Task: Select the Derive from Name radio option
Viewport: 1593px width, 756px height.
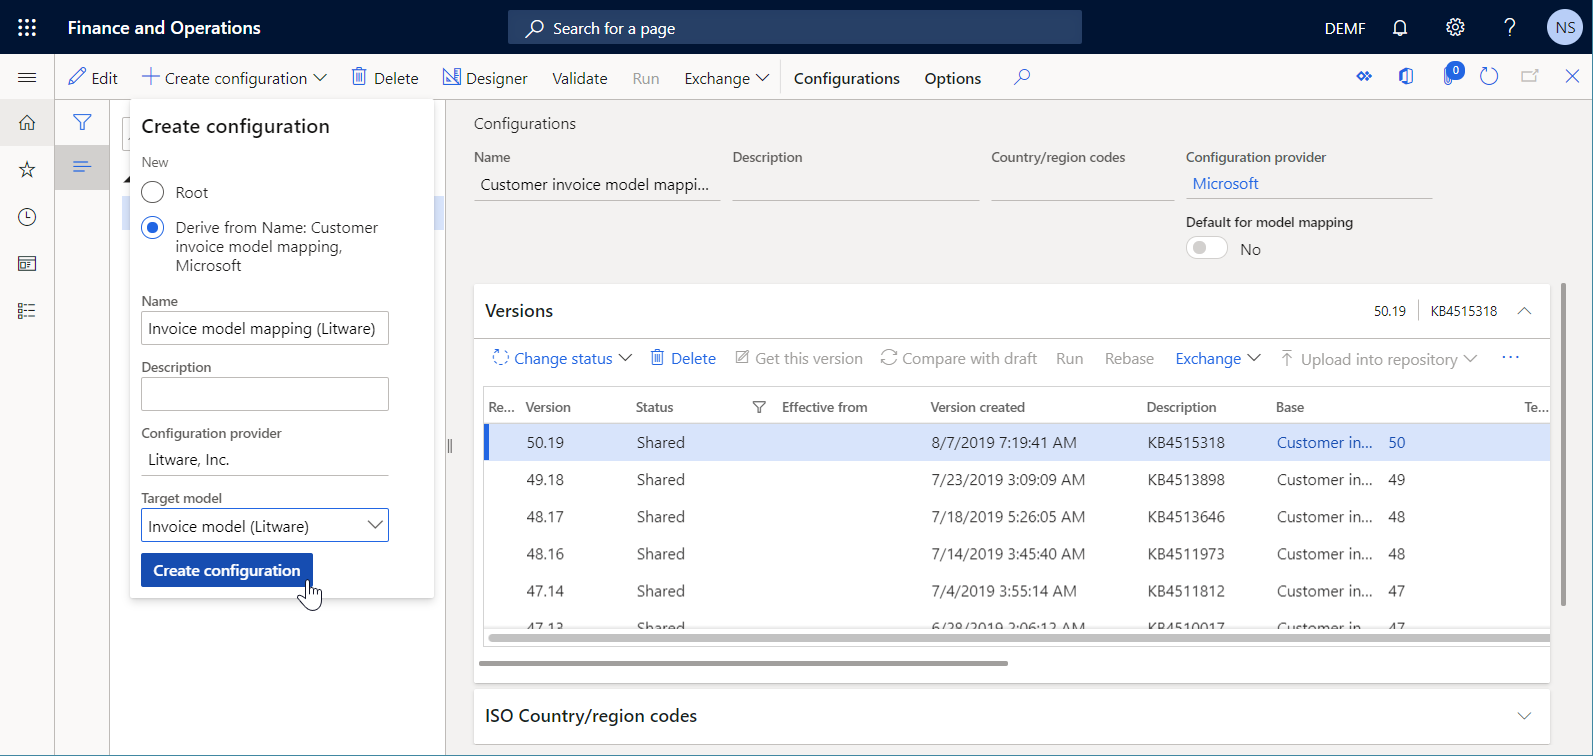Action: point(153,228)
